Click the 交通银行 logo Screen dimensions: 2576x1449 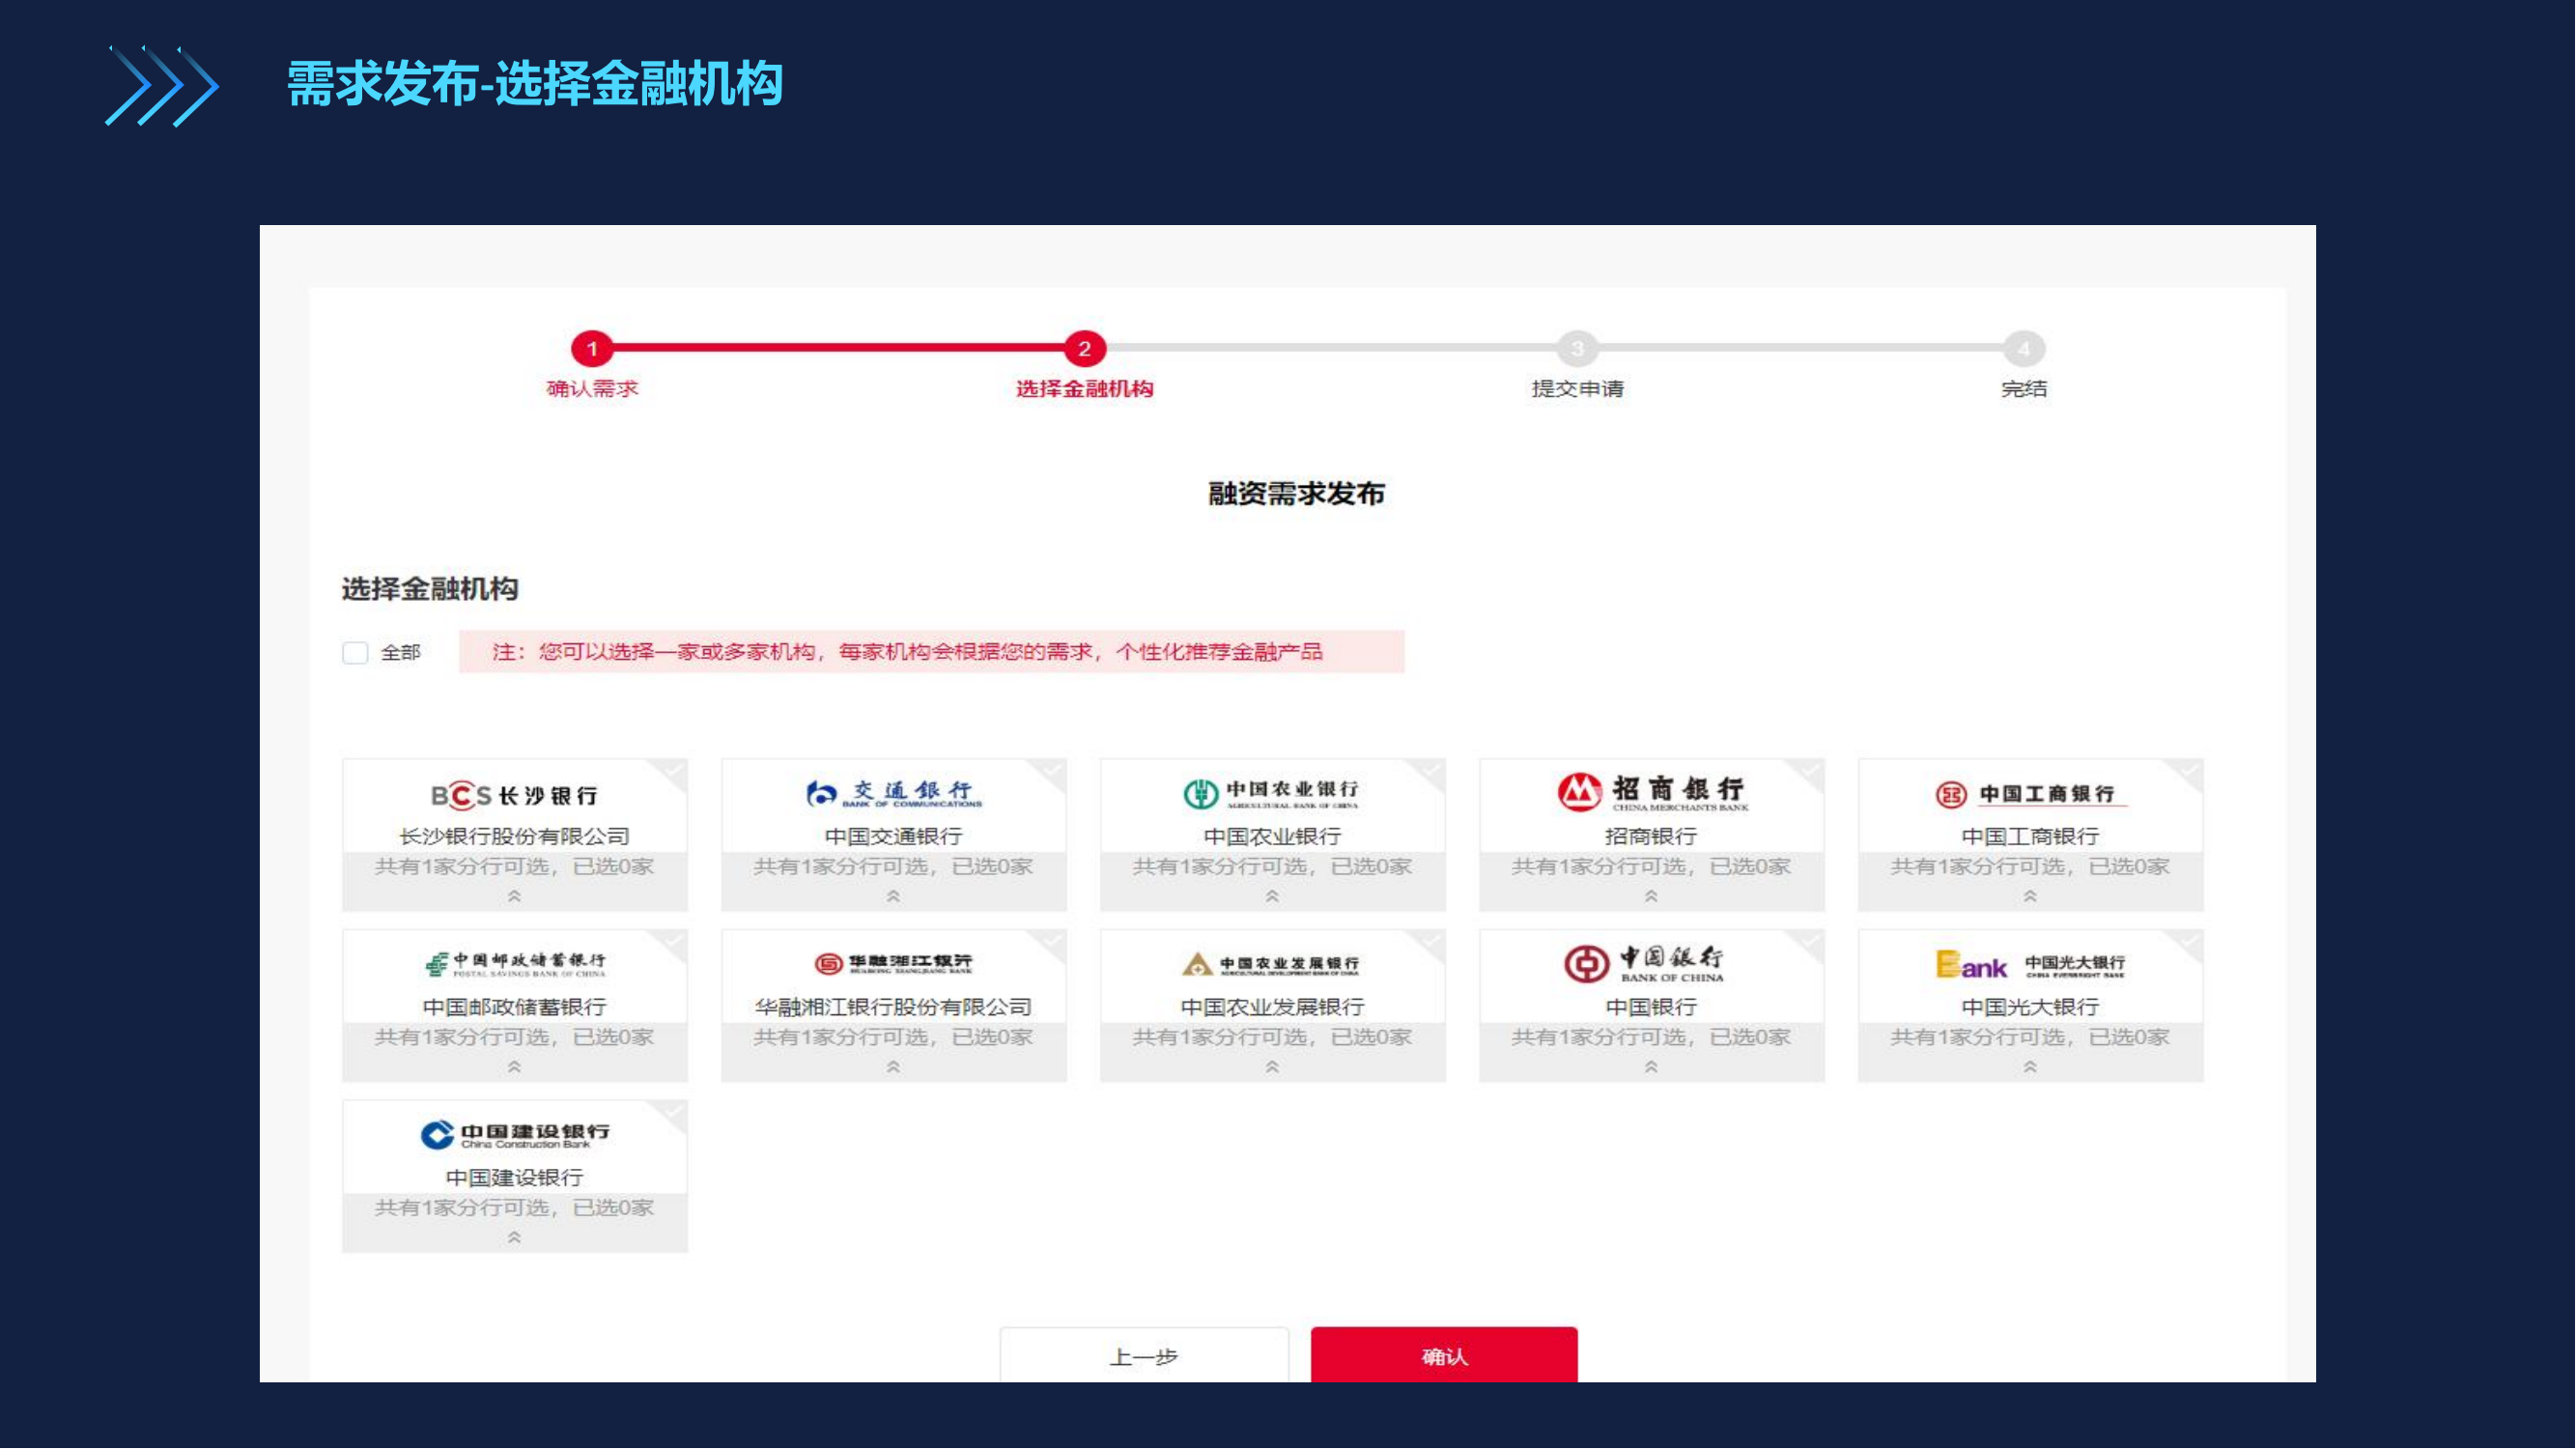(894, 793)
